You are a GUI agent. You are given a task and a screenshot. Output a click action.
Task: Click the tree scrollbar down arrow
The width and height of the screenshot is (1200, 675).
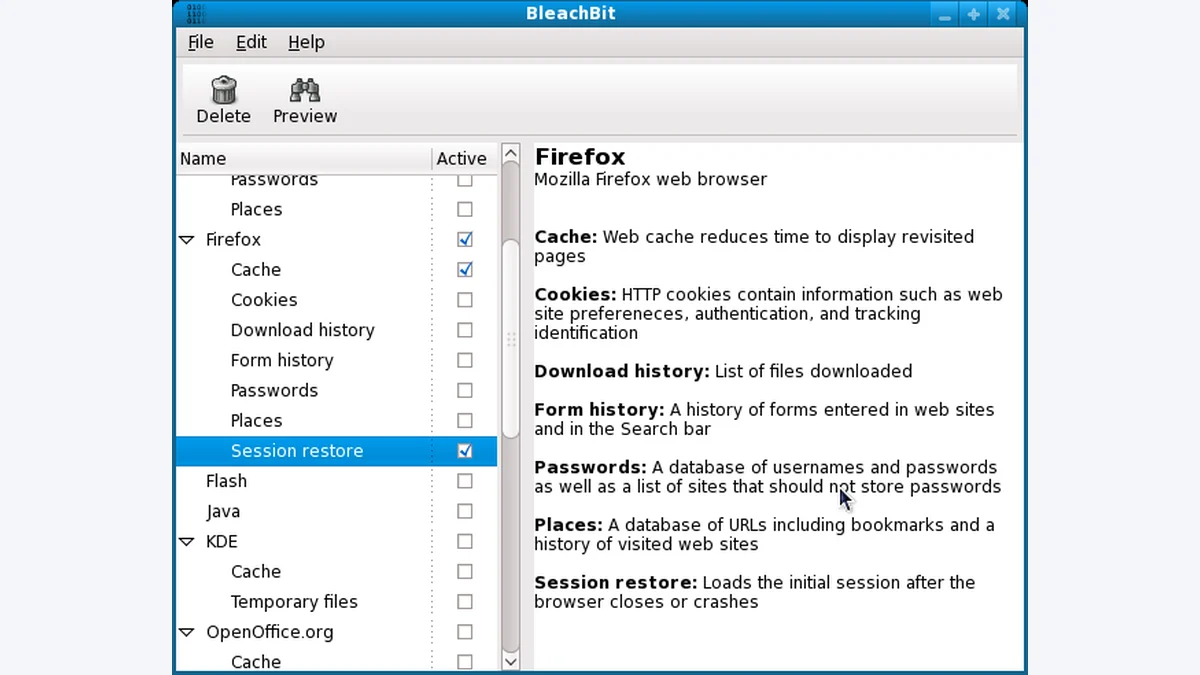(511, 661)
